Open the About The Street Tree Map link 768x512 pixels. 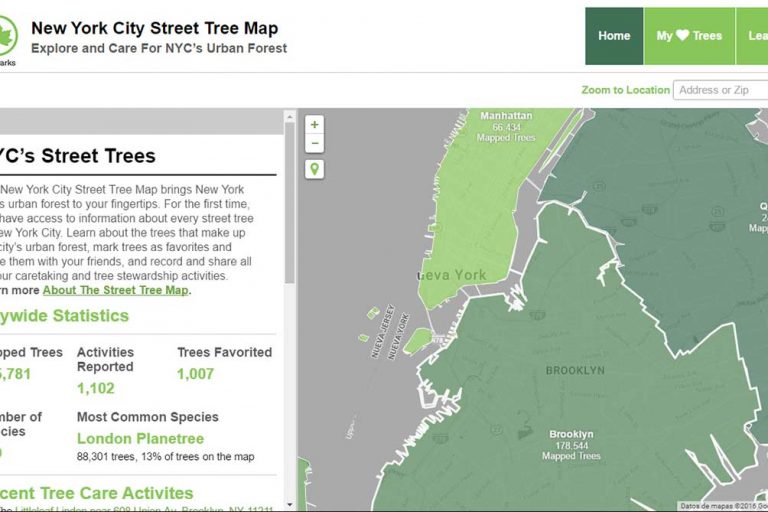click(115, 290)
